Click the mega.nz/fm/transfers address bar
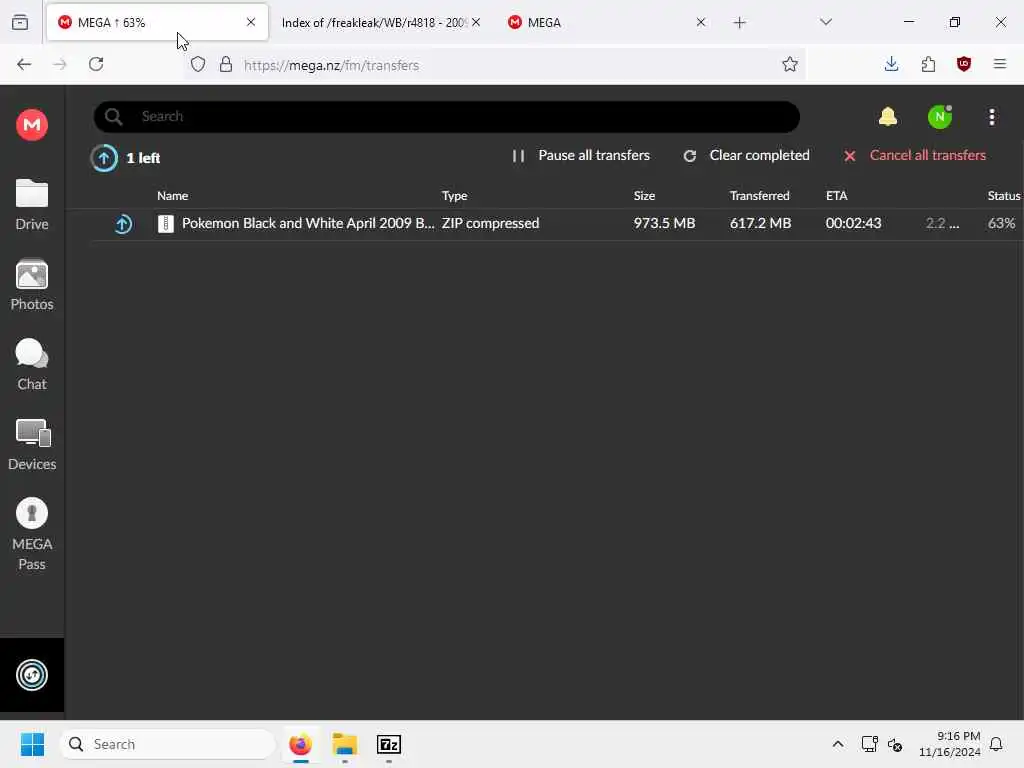The image size is (1024, 768). (496, 65)
